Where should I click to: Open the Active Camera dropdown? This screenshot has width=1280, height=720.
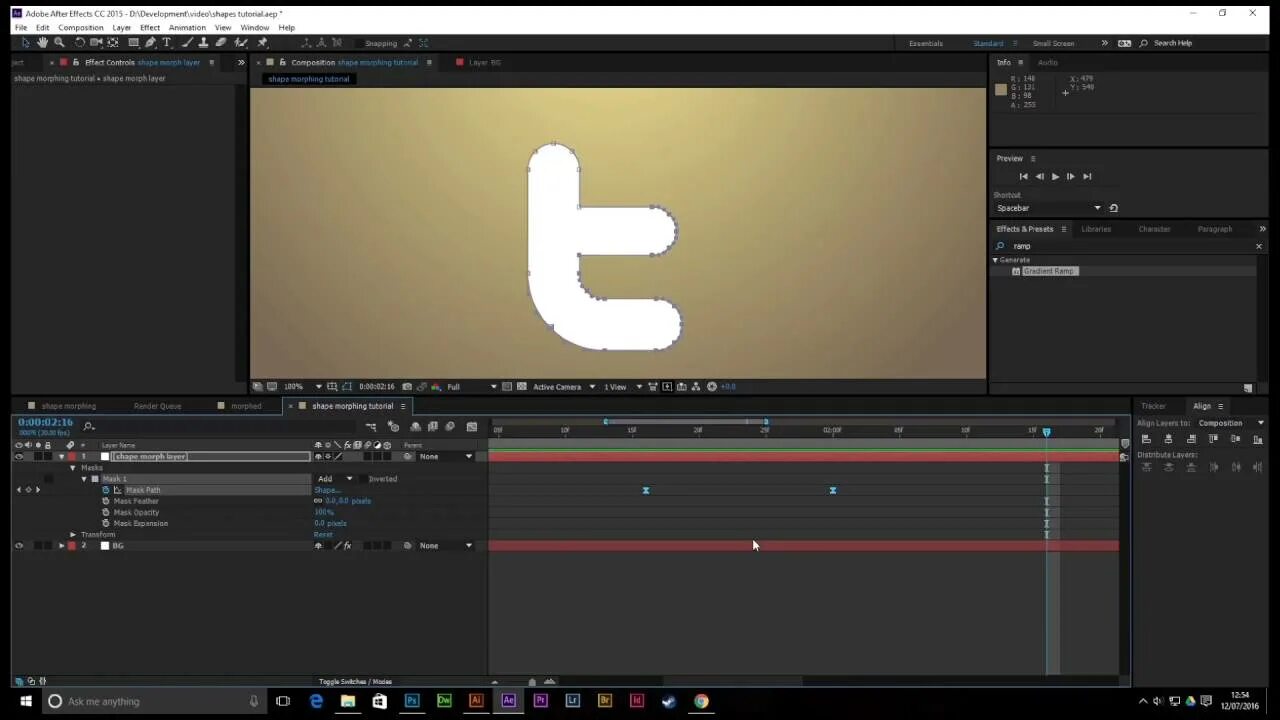pos(564,387)
